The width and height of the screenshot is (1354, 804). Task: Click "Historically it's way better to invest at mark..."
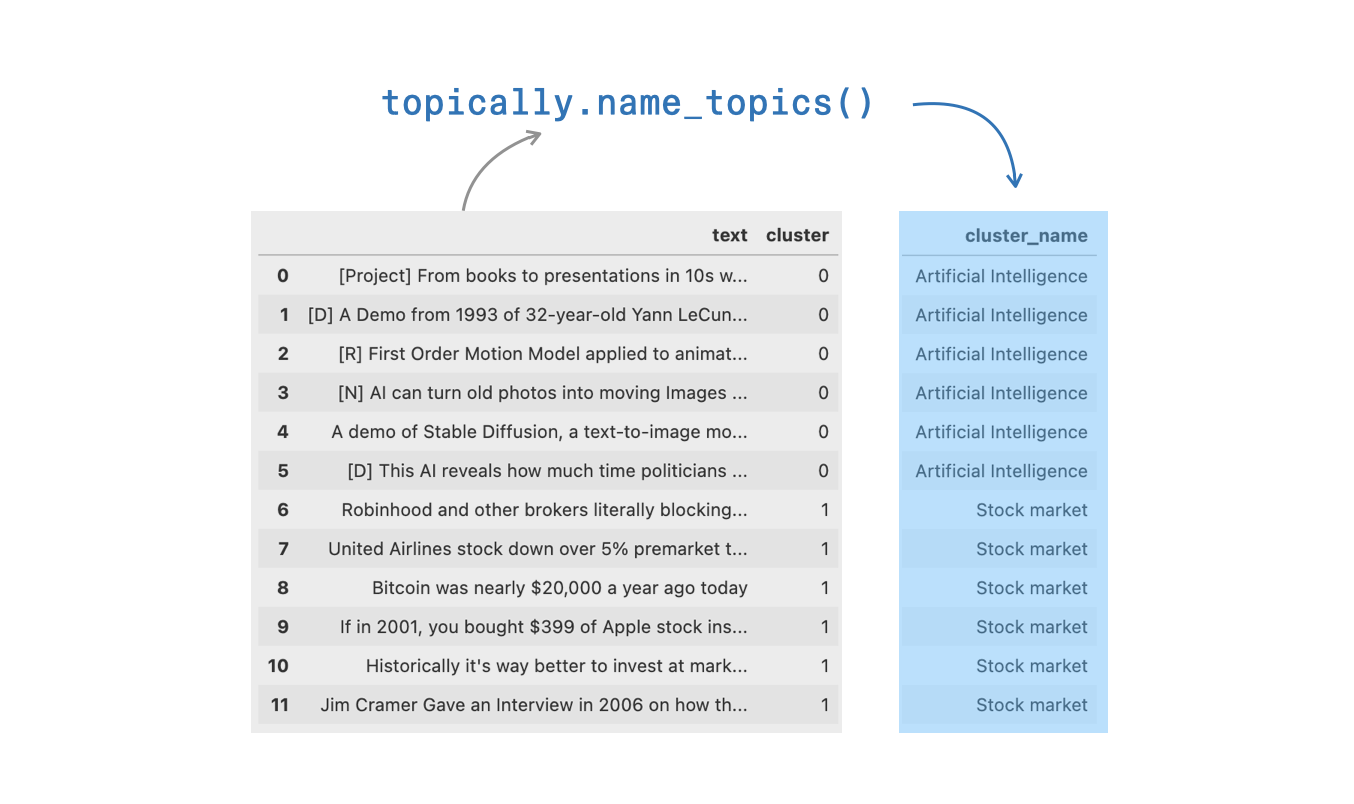click(557, 666)
